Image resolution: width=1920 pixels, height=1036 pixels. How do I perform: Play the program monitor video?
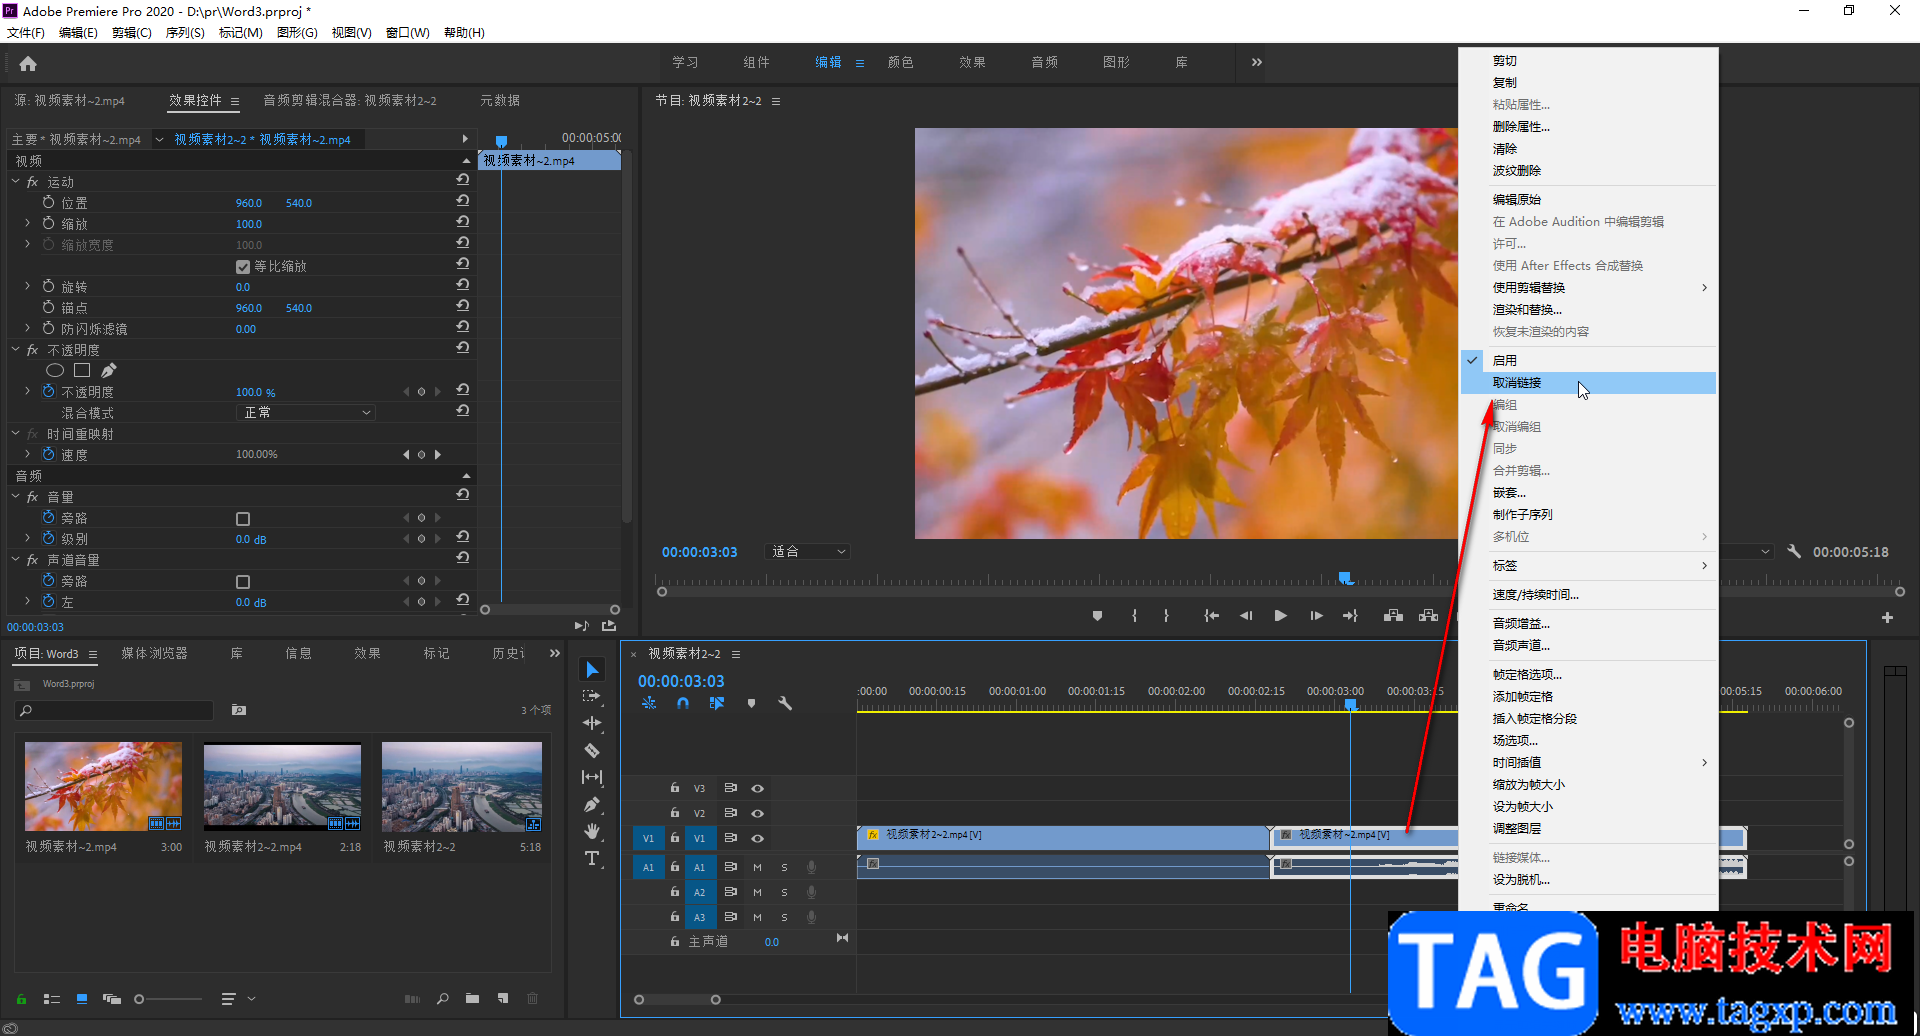(1280, 616)
